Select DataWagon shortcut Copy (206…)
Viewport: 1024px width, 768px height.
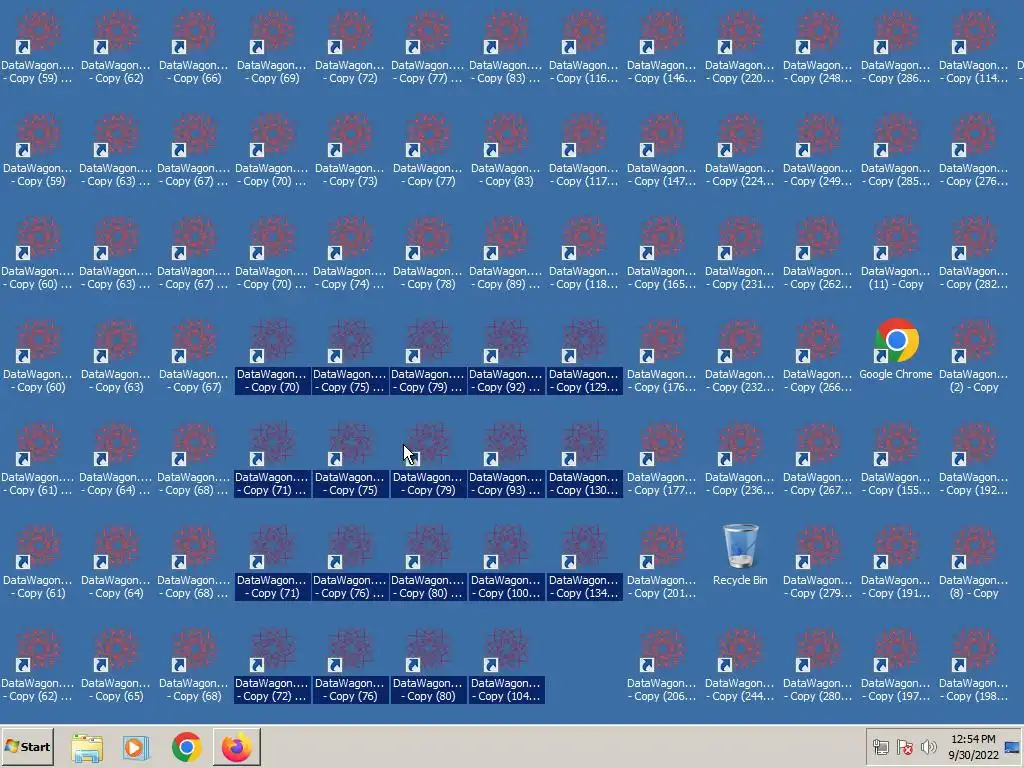coord(662,665)
